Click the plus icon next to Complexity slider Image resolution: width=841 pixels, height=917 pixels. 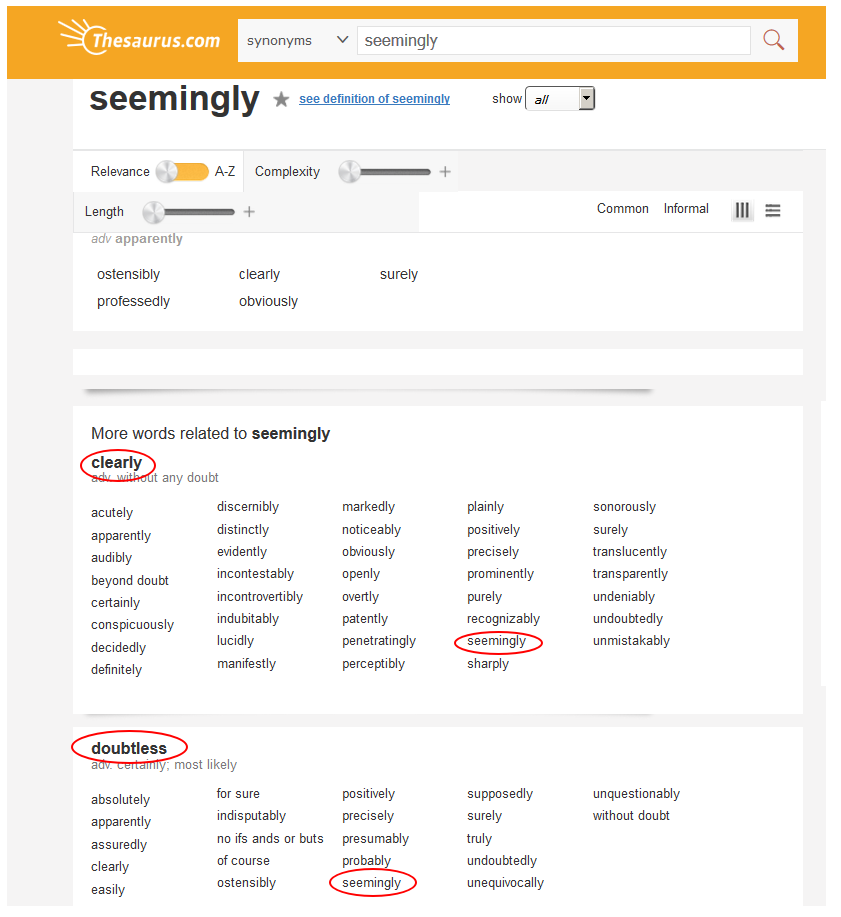(x=445, y=172)
